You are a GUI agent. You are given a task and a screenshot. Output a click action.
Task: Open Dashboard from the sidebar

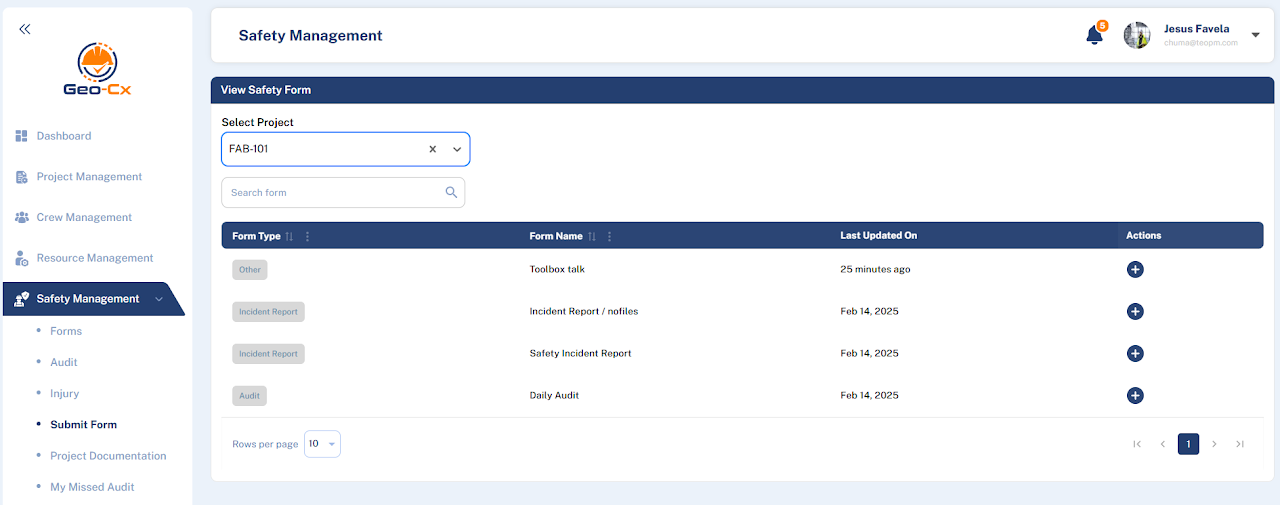pyautogui.click(x=63, y=136)
